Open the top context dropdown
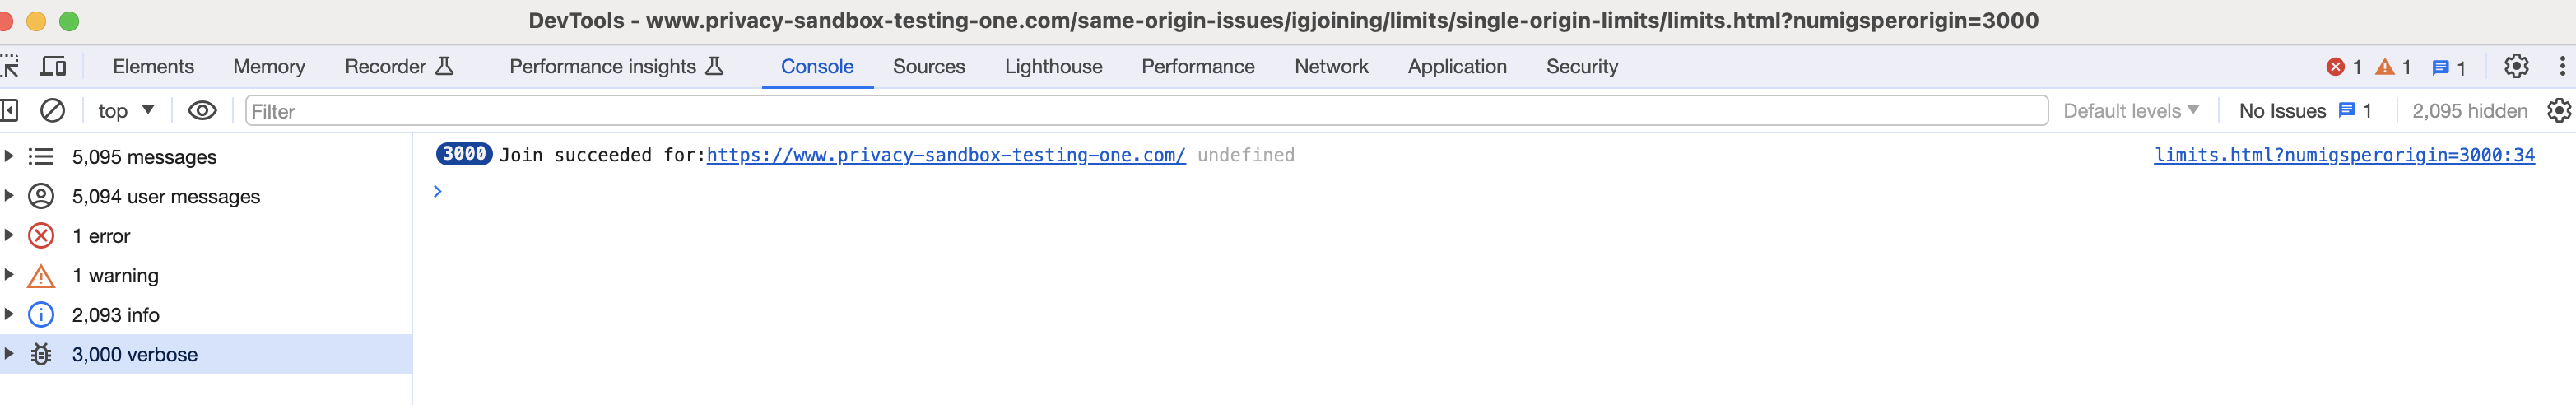 (x=126, y=111)
